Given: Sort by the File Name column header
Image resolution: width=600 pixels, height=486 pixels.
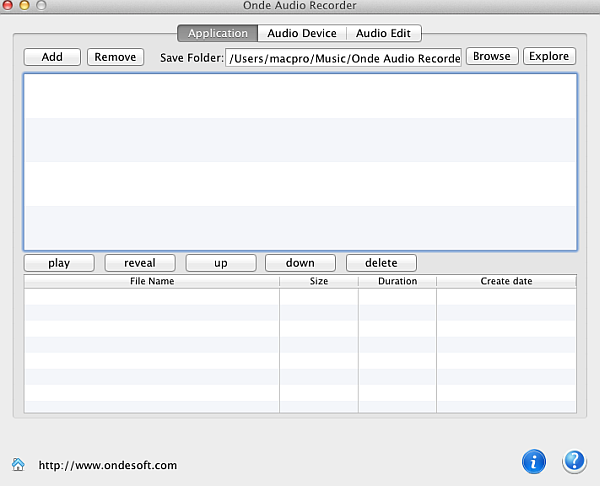Looking at the screenshot, I should pyautogui.click(x=152, y=282).
